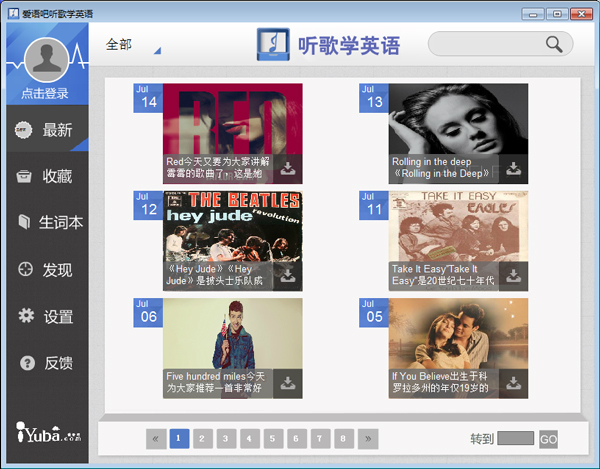This screenshot has height=469, width=600.
Task: Download the If You Believe song
Action: coord(514,384)
